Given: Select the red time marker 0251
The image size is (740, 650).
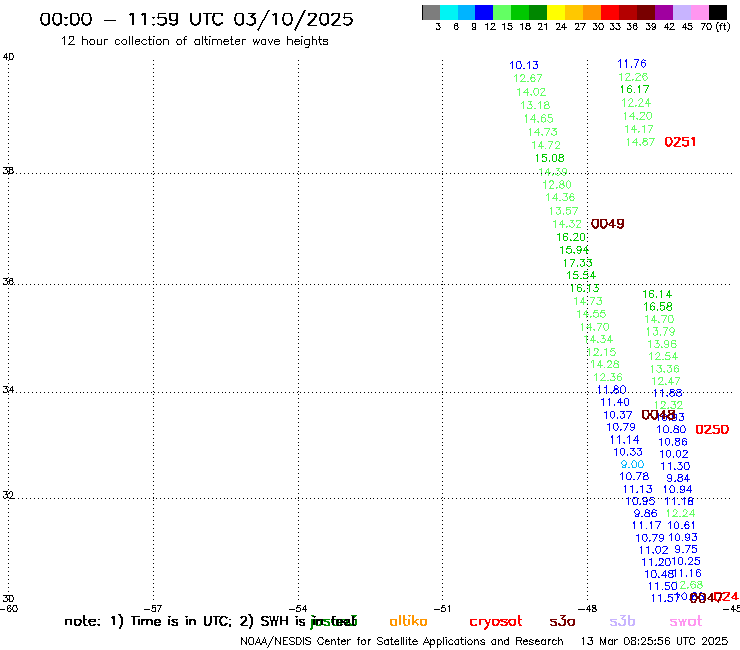Looking at the screenshot, I should (680, 142).
